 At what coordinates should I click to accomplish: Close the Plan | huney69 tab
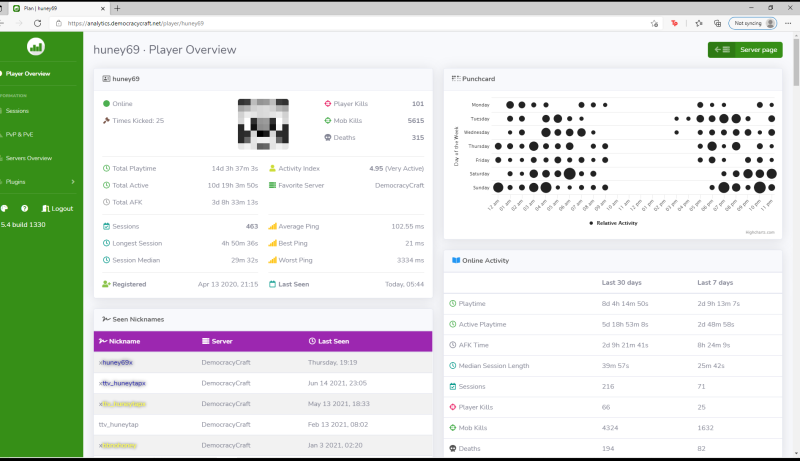103,8
